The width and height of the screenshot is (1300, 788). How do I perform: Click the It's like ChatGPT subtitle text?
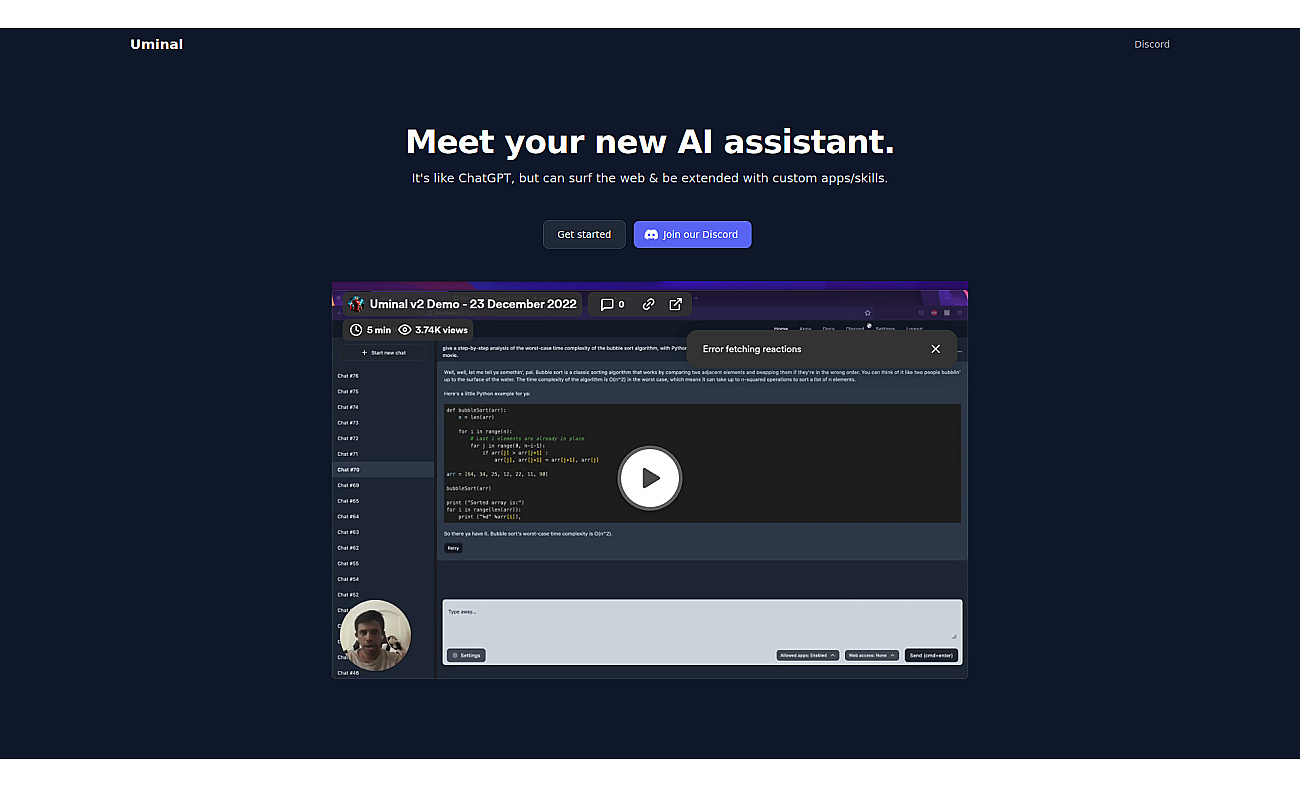(x=650, y=178)
